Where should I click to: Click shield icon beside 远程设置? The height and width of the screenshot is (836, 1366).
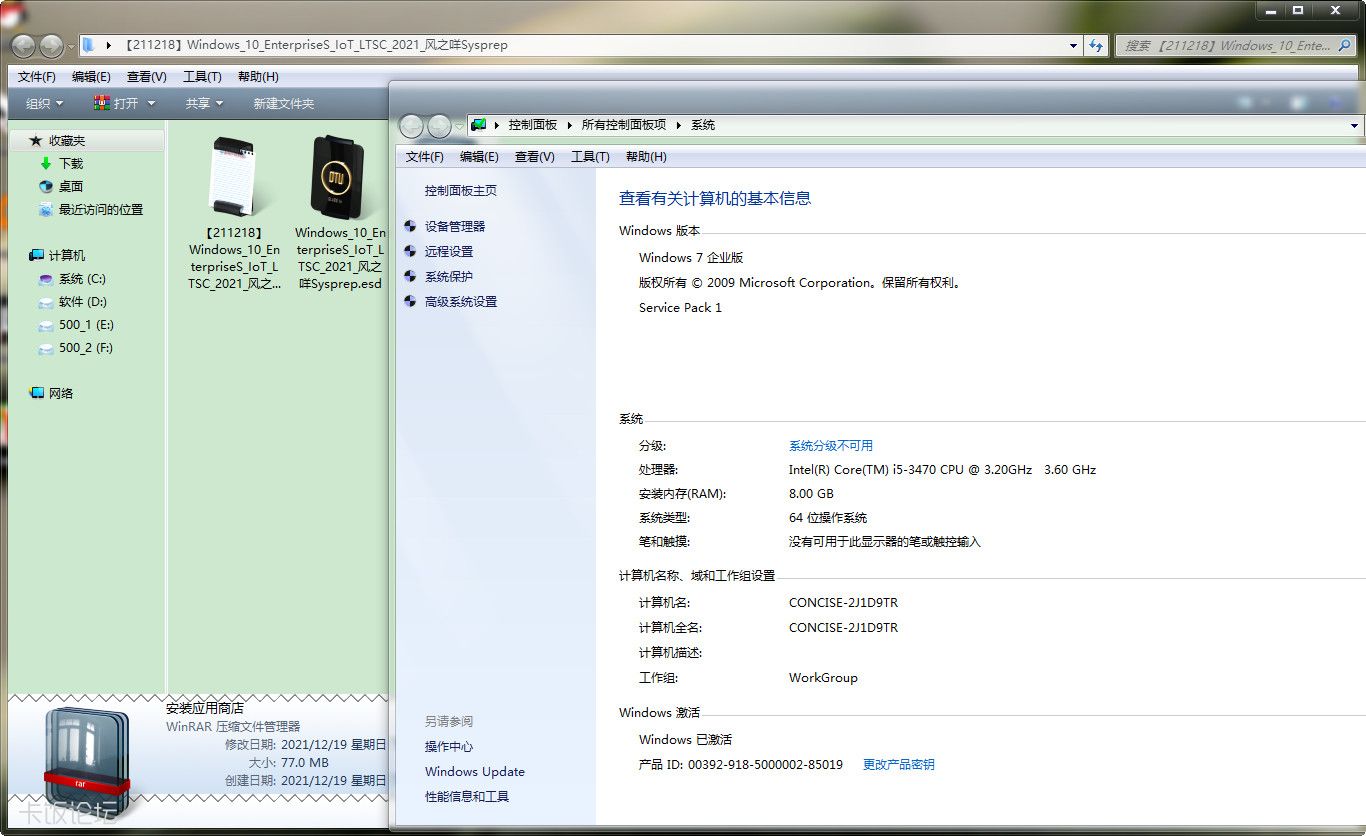pyautogui.click(x=410, y=251)
